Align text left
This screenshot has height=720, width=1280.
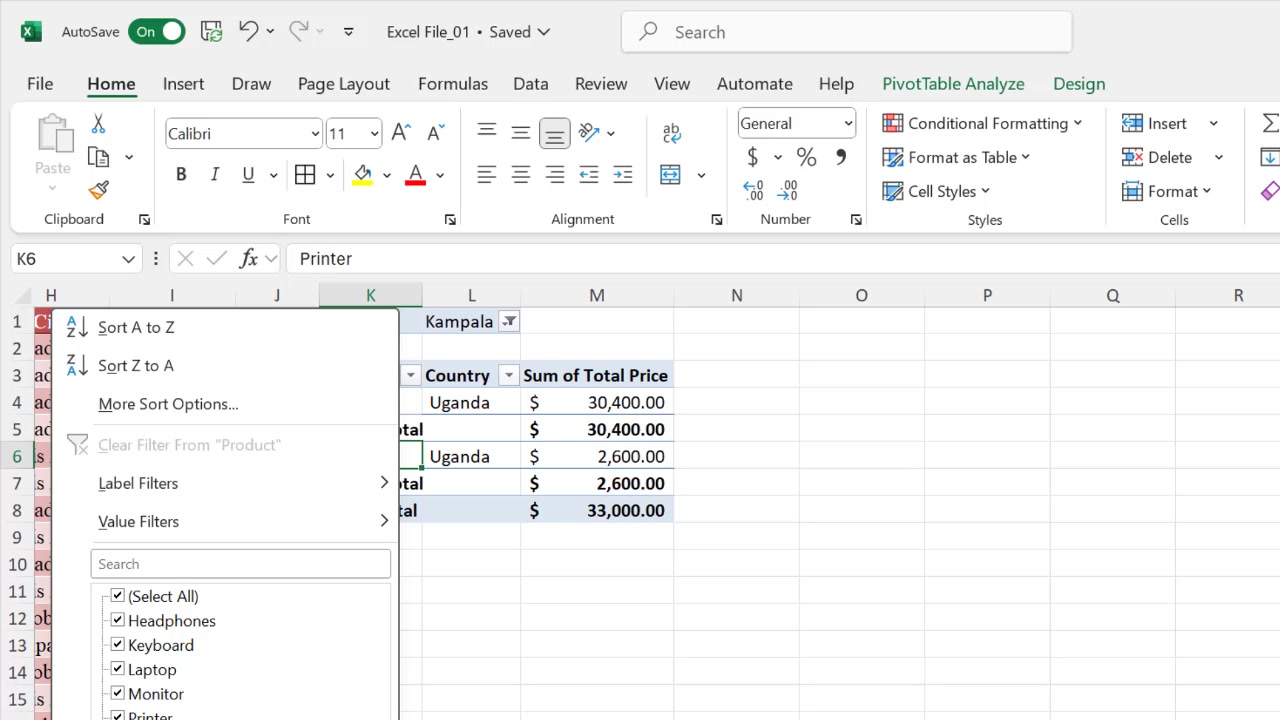point(487,175)
